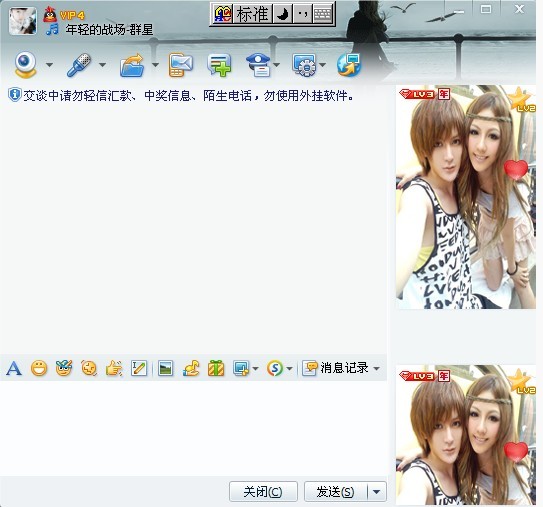Open report/police cap icon
543x507 pixels.
pyautogui.click(x=258, y=65)
